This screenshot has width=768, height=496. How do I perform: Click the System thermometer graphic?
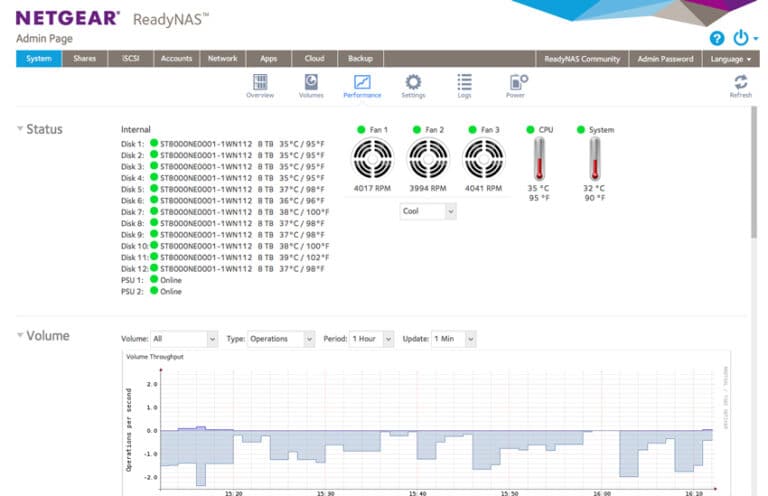point(595,158)
